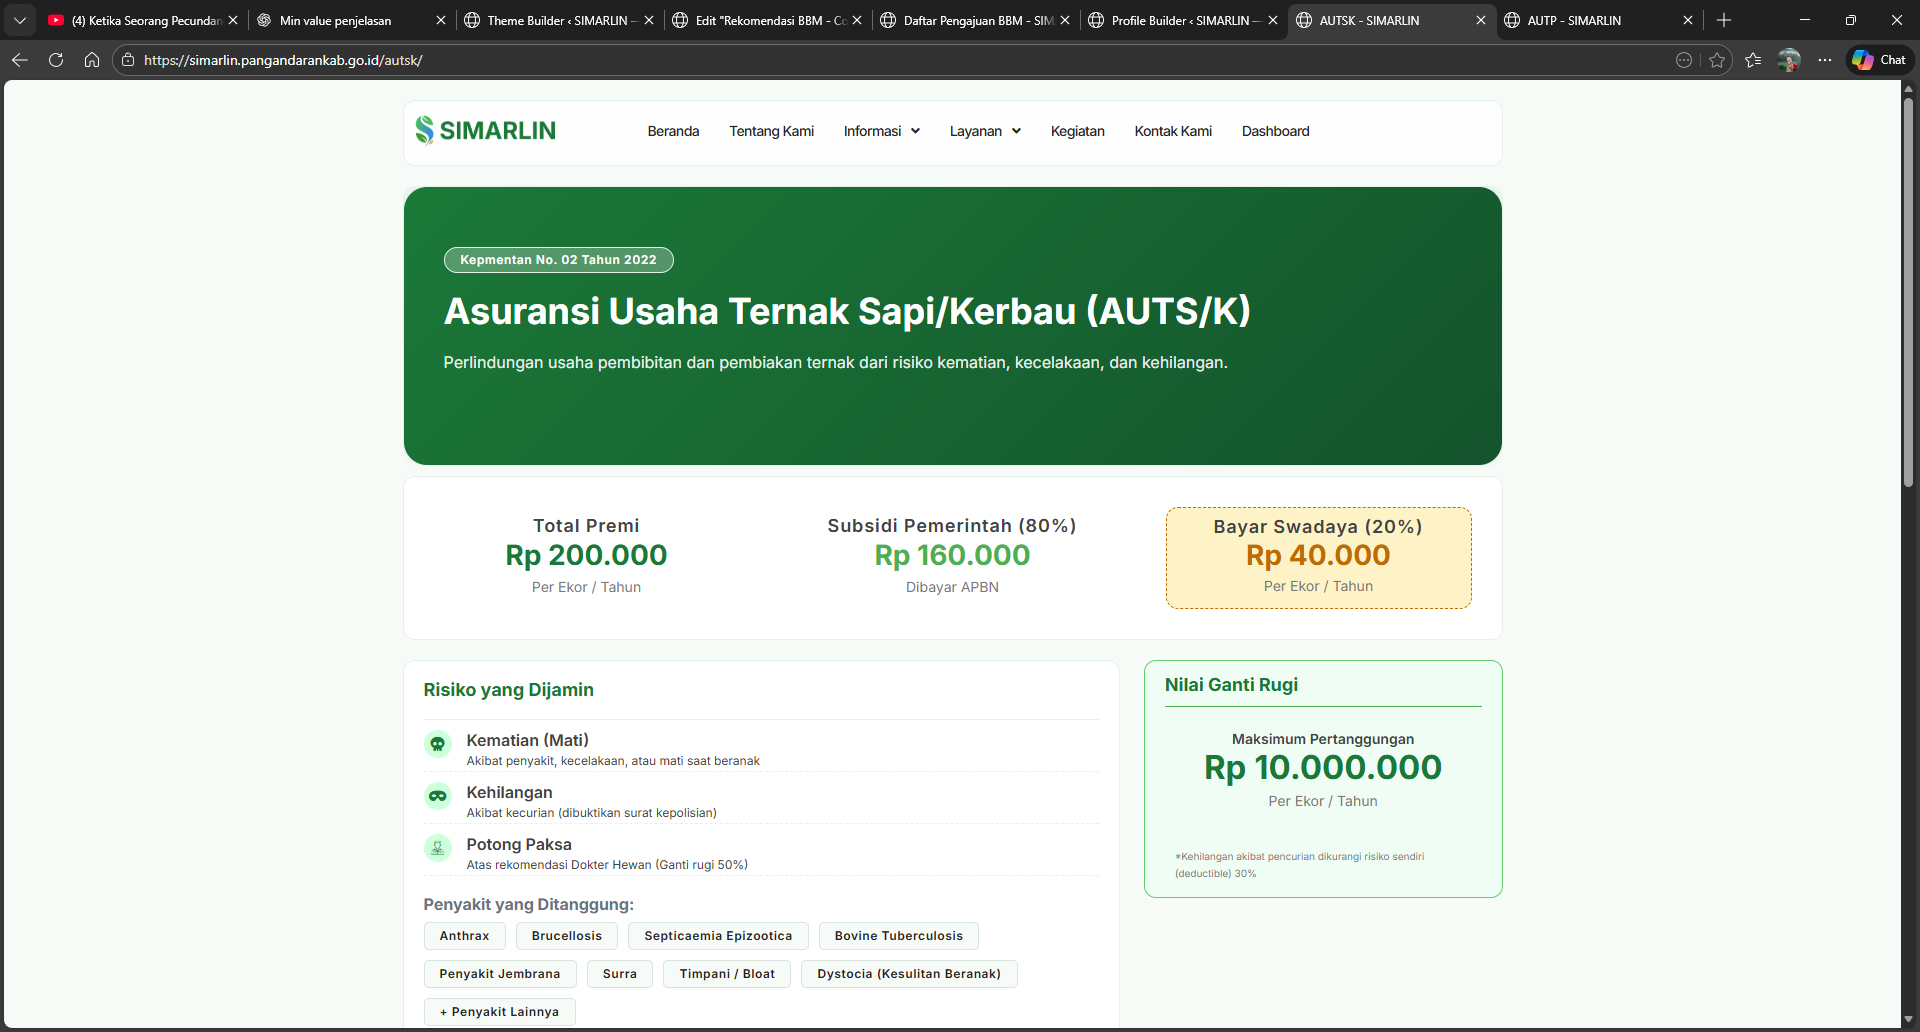Click the Kontak Kami link
1920x1032 pixels.
(x=1173, y=131)
